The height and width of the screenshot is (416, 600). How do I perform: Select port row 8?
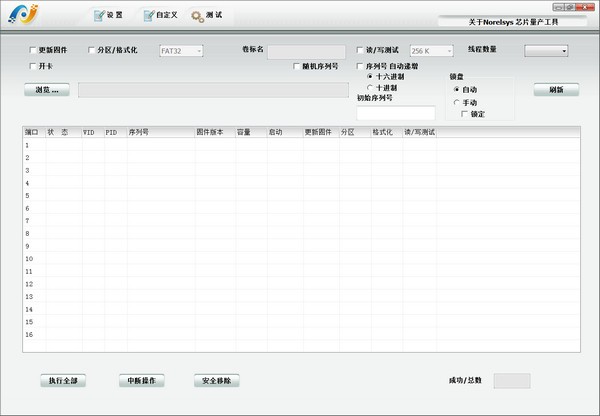point(302,233)
